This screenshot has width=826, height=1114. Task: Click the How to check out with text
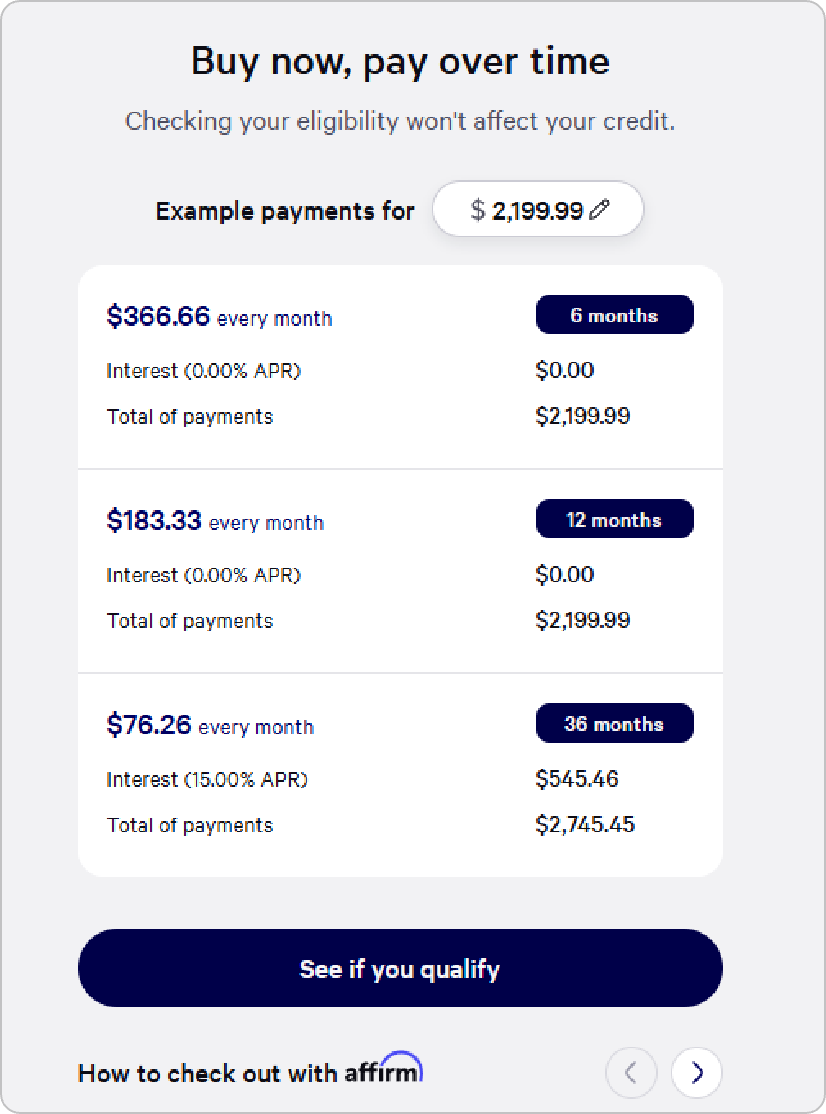click(210, 1074)
